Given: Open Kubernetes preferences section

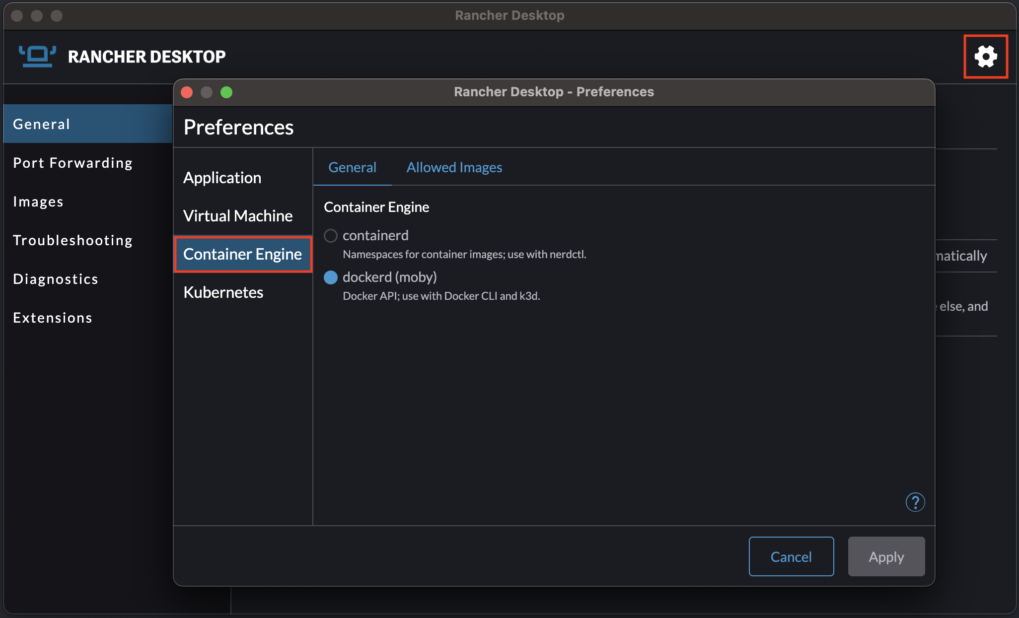Looking at the screenshot, I should [223, 293].
